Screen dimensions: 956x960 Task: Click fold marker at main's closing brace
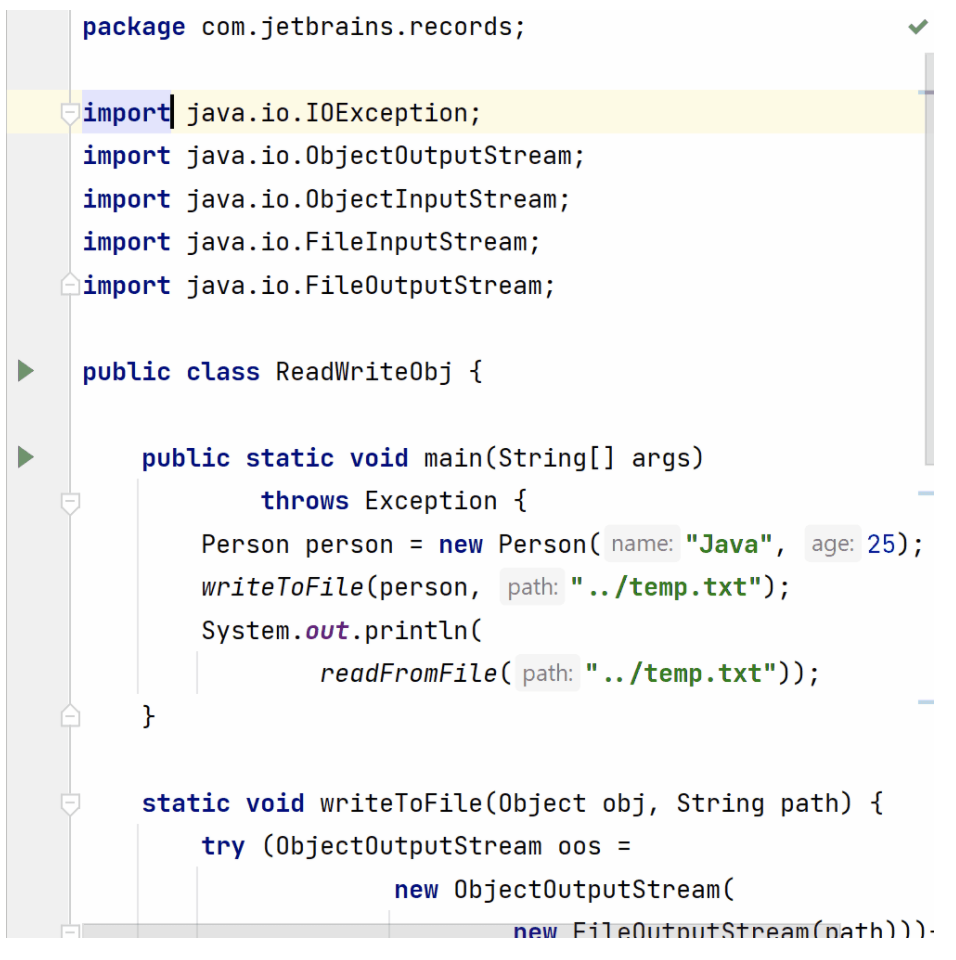(70, 716)
